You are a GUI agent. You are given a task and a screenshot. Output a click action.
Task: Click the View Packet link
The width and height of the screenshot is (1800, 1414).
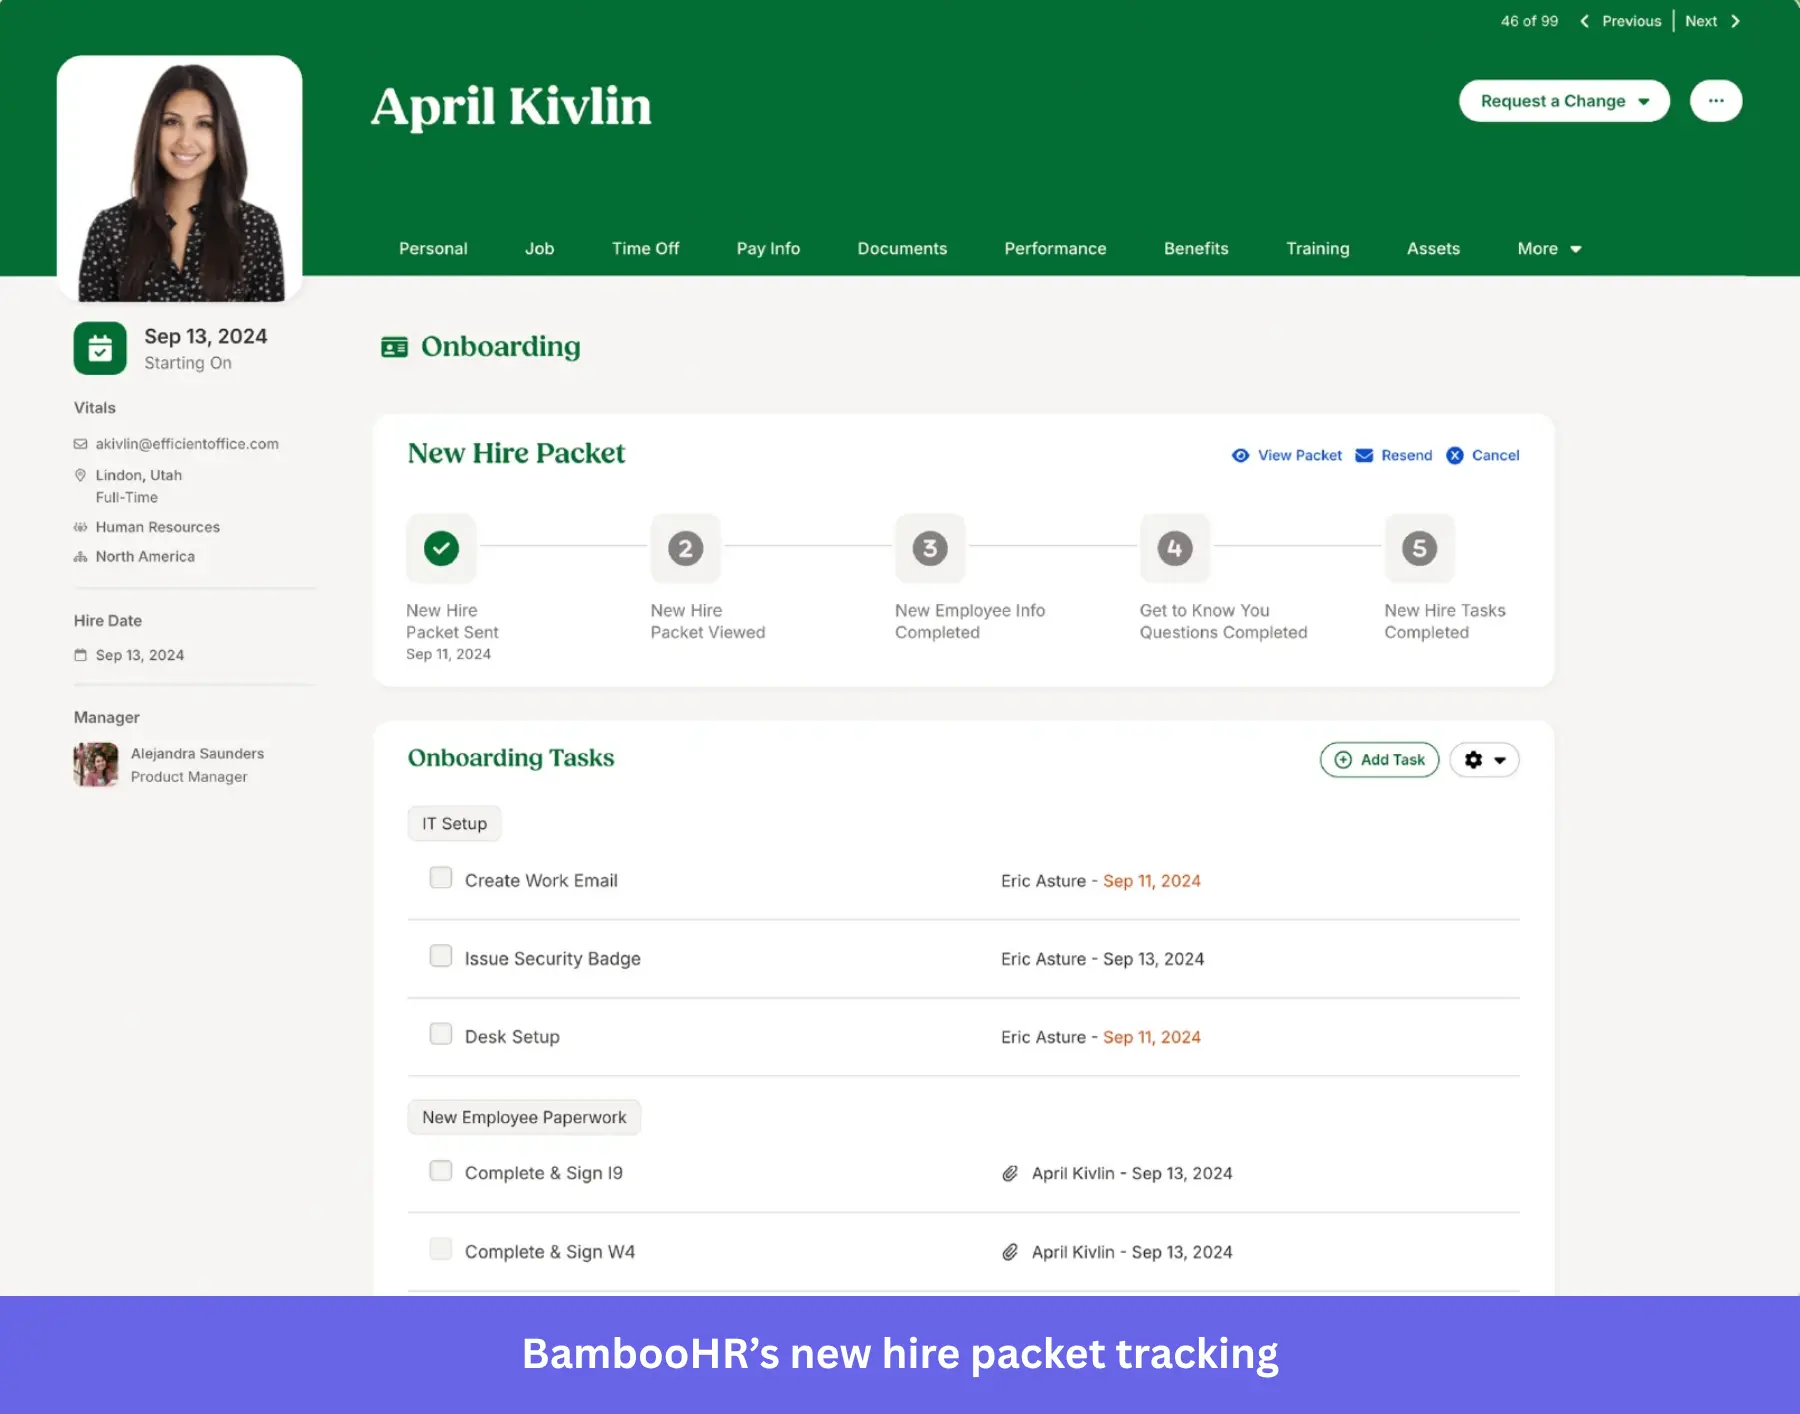pyautogui.click(x=1300, y=455)
